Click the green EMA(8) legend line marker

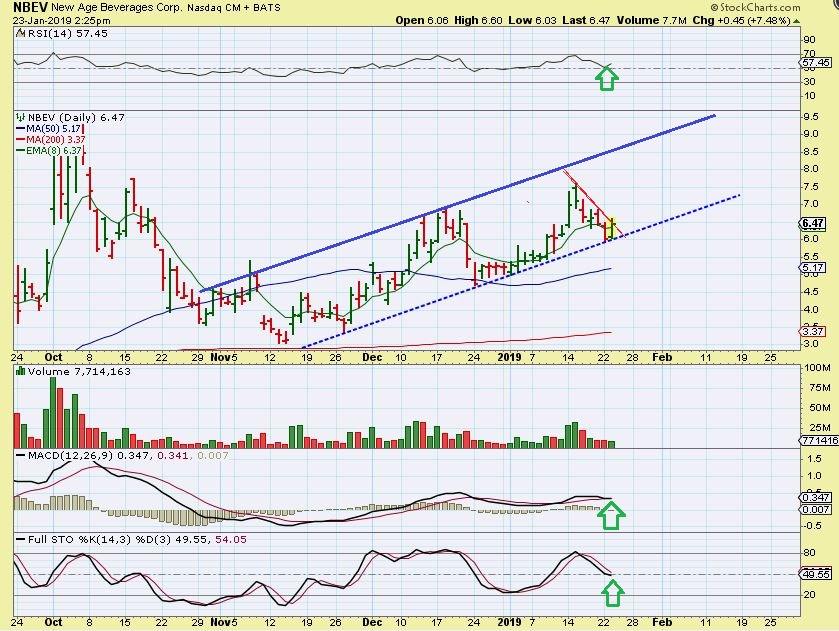point(21,151)
